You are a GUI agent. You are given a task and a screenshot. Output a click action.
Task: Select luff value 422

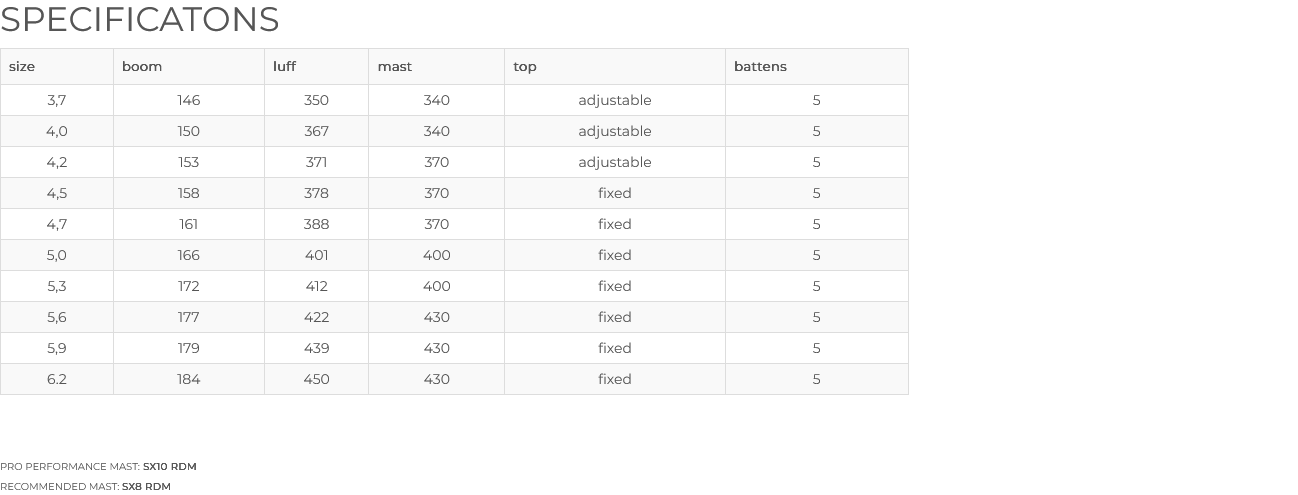coord(316,317)
